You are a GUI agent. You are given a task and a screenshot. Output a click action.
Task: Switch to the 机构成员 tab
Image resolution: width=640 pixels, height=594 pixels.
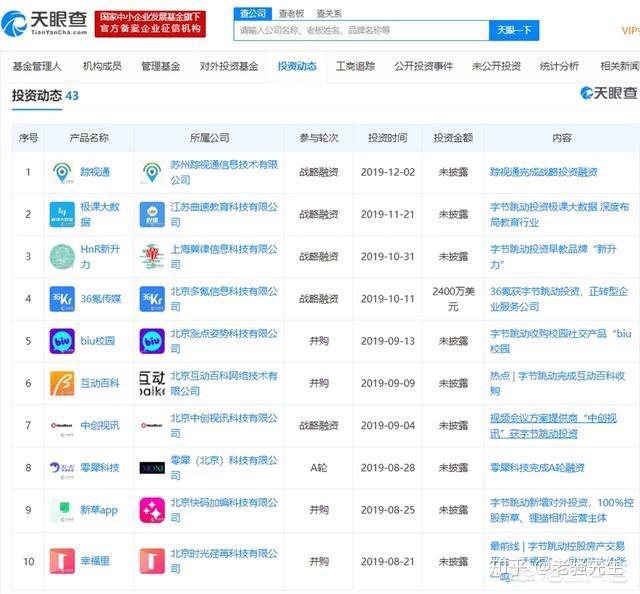pyautogui.click(x=102, y=66)
